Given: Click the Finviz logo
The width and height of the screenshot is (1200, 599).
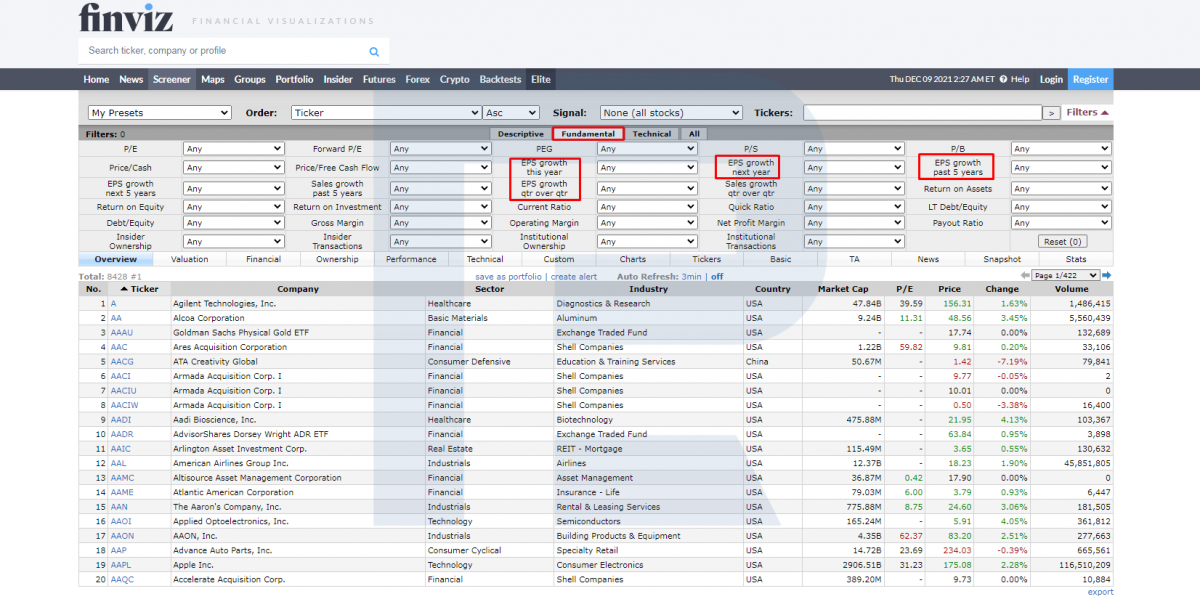Looking at the screenshot, I should [127, 18].
